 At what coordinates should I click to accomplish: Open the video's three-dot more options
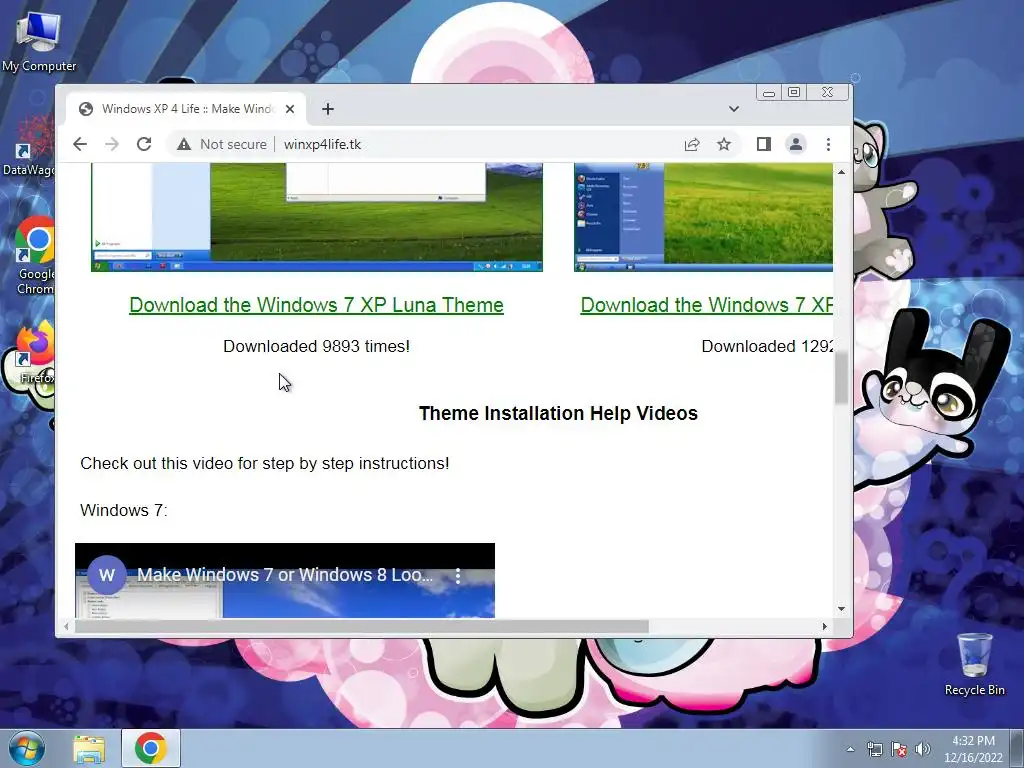458,575
